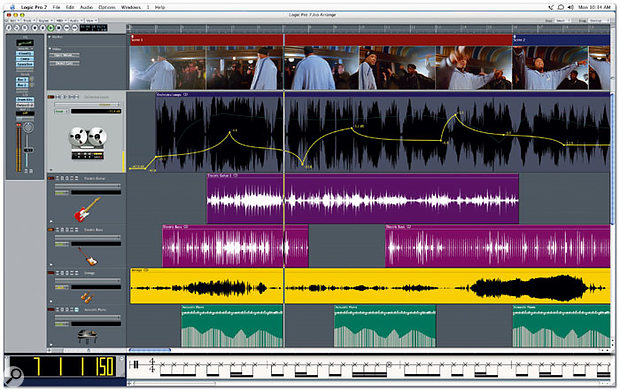
Task: Click the Bus 1 send level knob
Action: tap(32, 79)
